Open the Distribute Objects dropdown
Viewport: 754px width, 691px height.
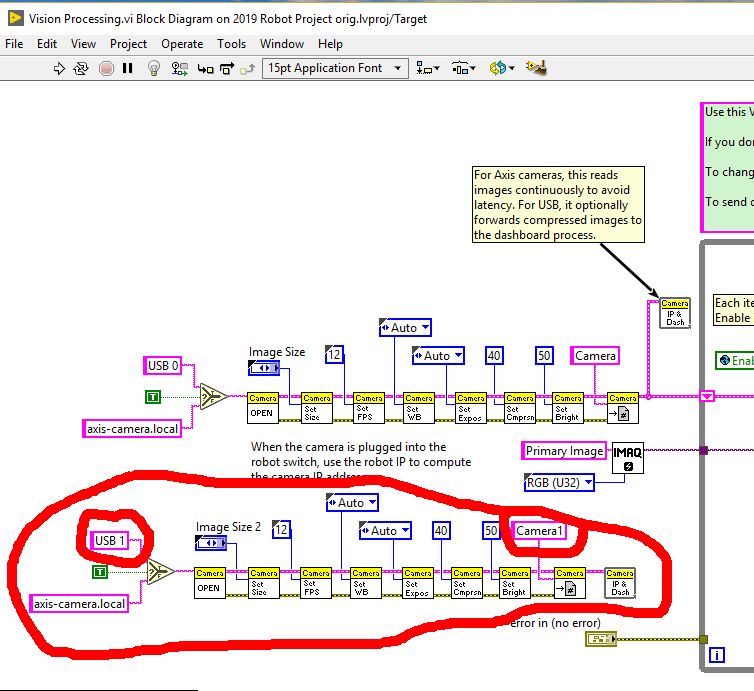point(464,68)
